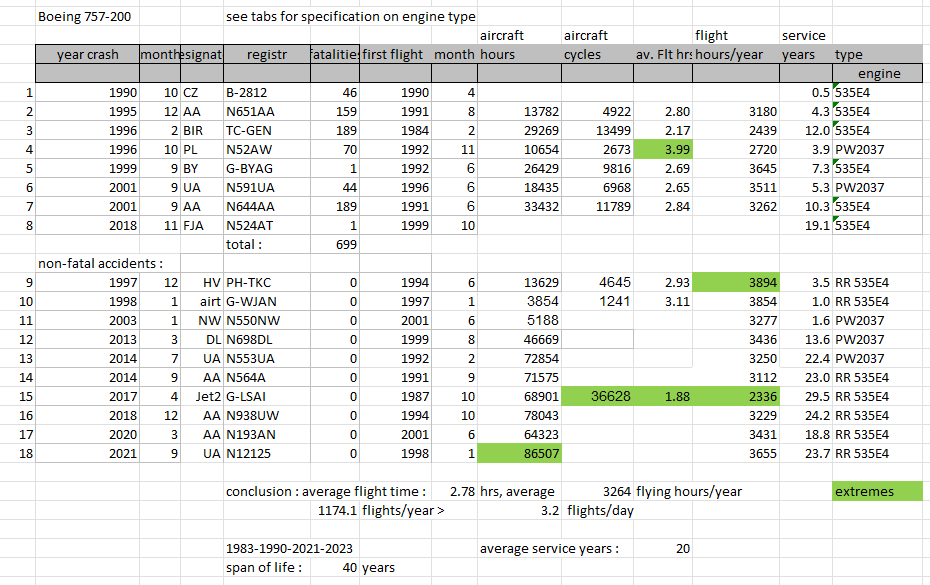The image size is (930, 585).
Task: Select the green 3894 hours/year cell
Action: coord(735,282)
